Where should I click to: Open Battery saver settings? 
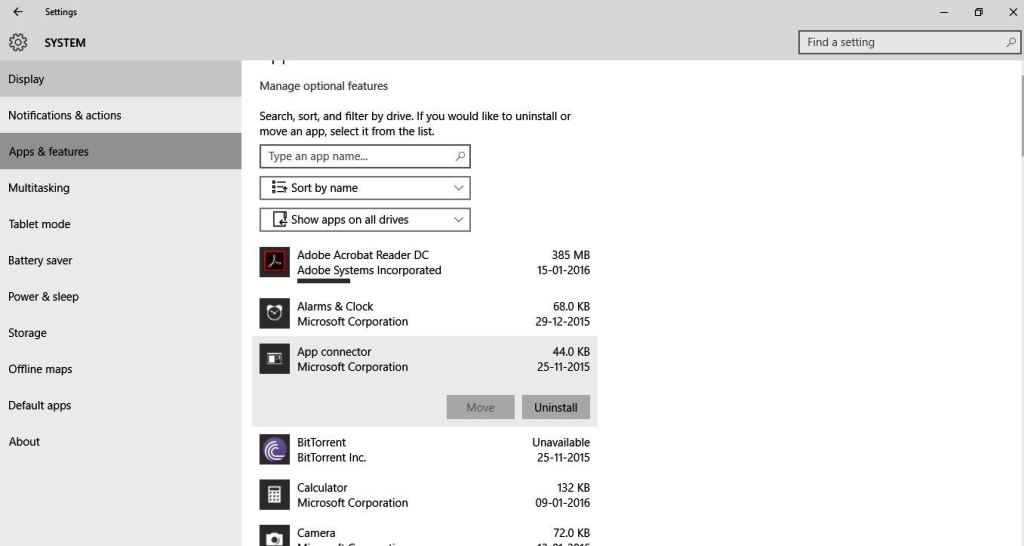121,260
